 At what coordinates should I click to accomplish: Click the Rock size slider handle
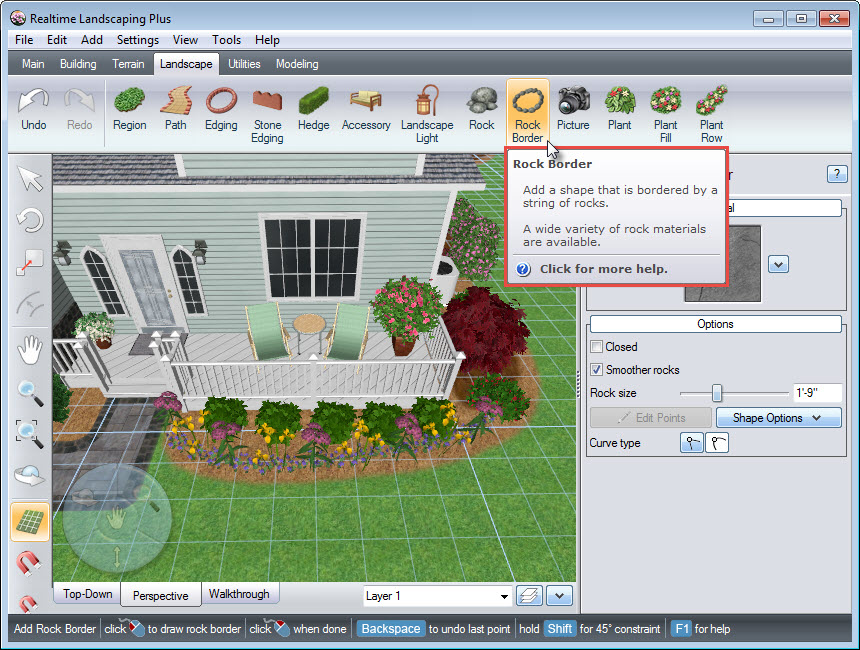pos(716,393)
